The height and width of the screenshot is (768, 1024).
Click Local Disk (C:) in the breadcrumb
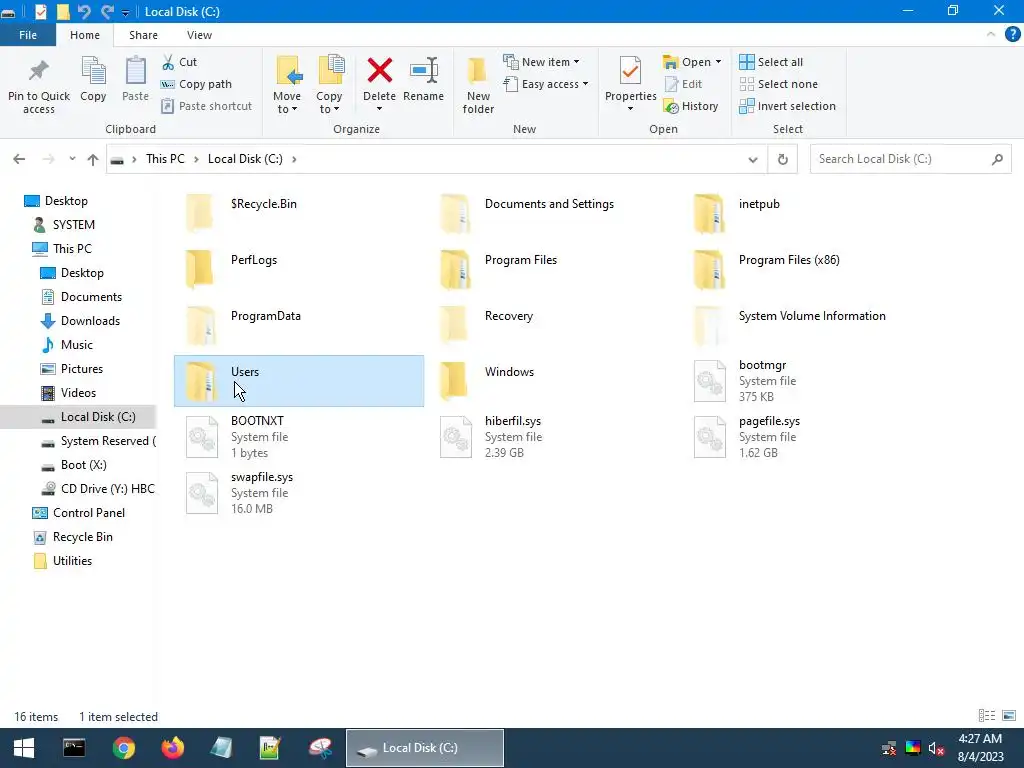point(245,159)
